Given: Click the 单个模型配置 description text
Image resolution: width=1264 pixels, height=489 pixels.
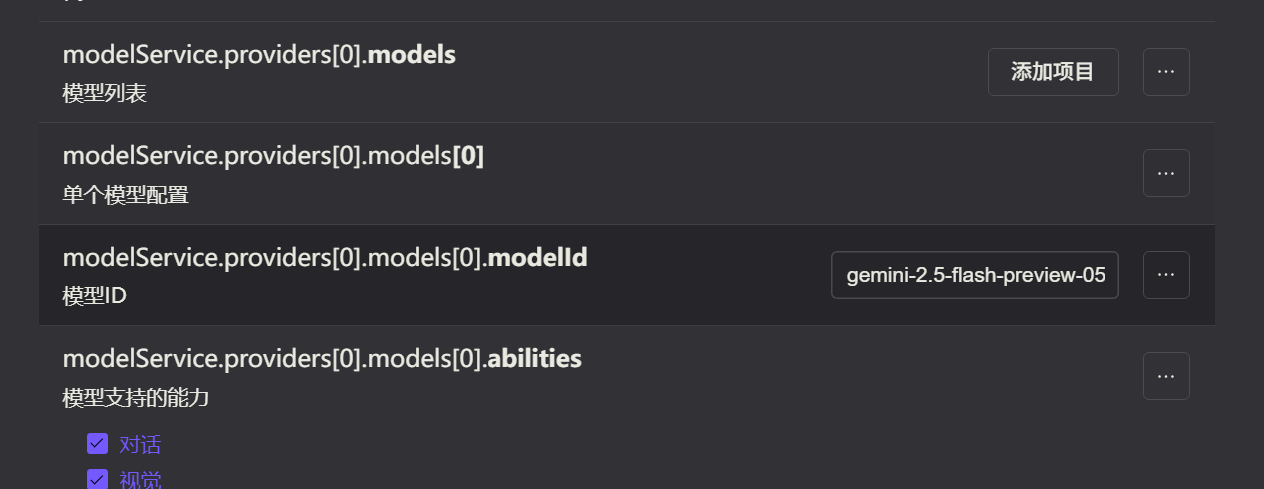Looking at the screenshot, I should pos(125,195).
